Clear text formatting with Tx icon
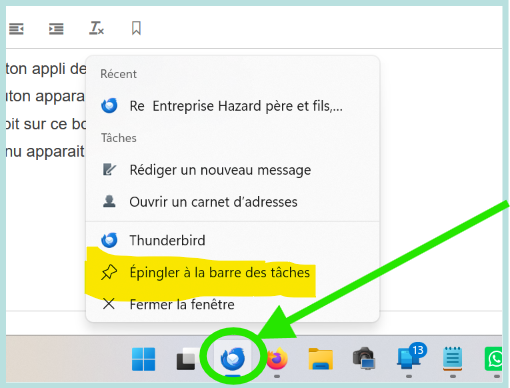510x388 pixels. pyautogui.click(x=96, y=28)
